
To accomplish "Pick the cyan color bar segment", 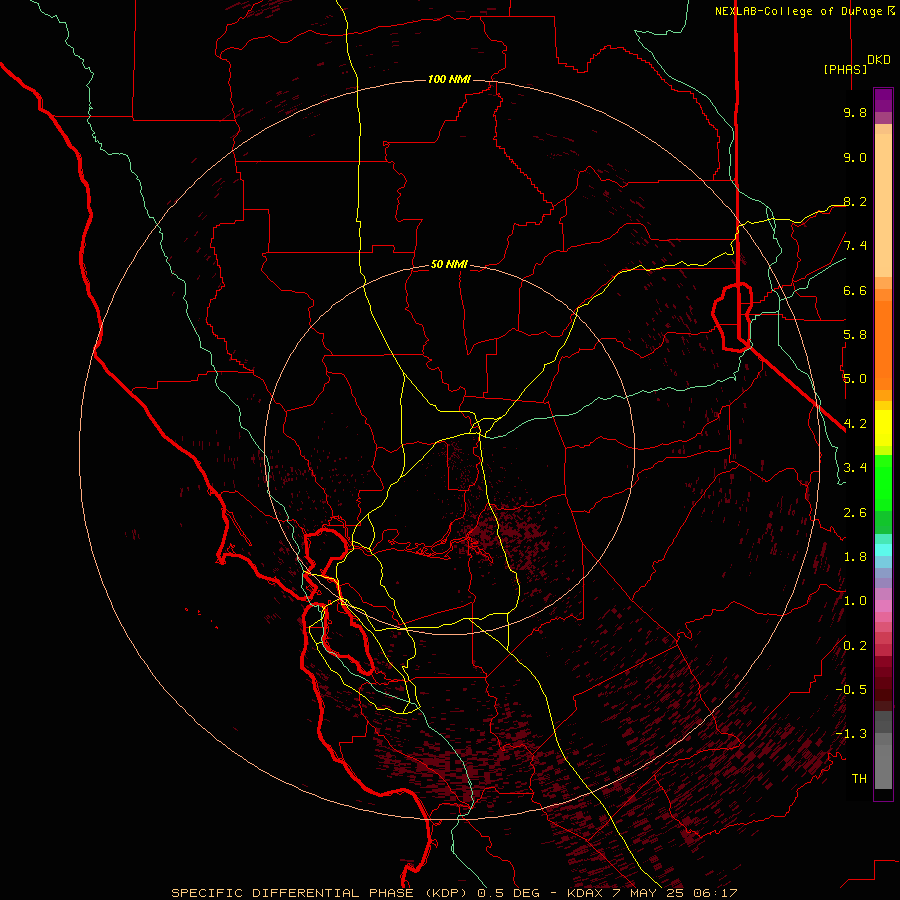I will coord(883,550).
